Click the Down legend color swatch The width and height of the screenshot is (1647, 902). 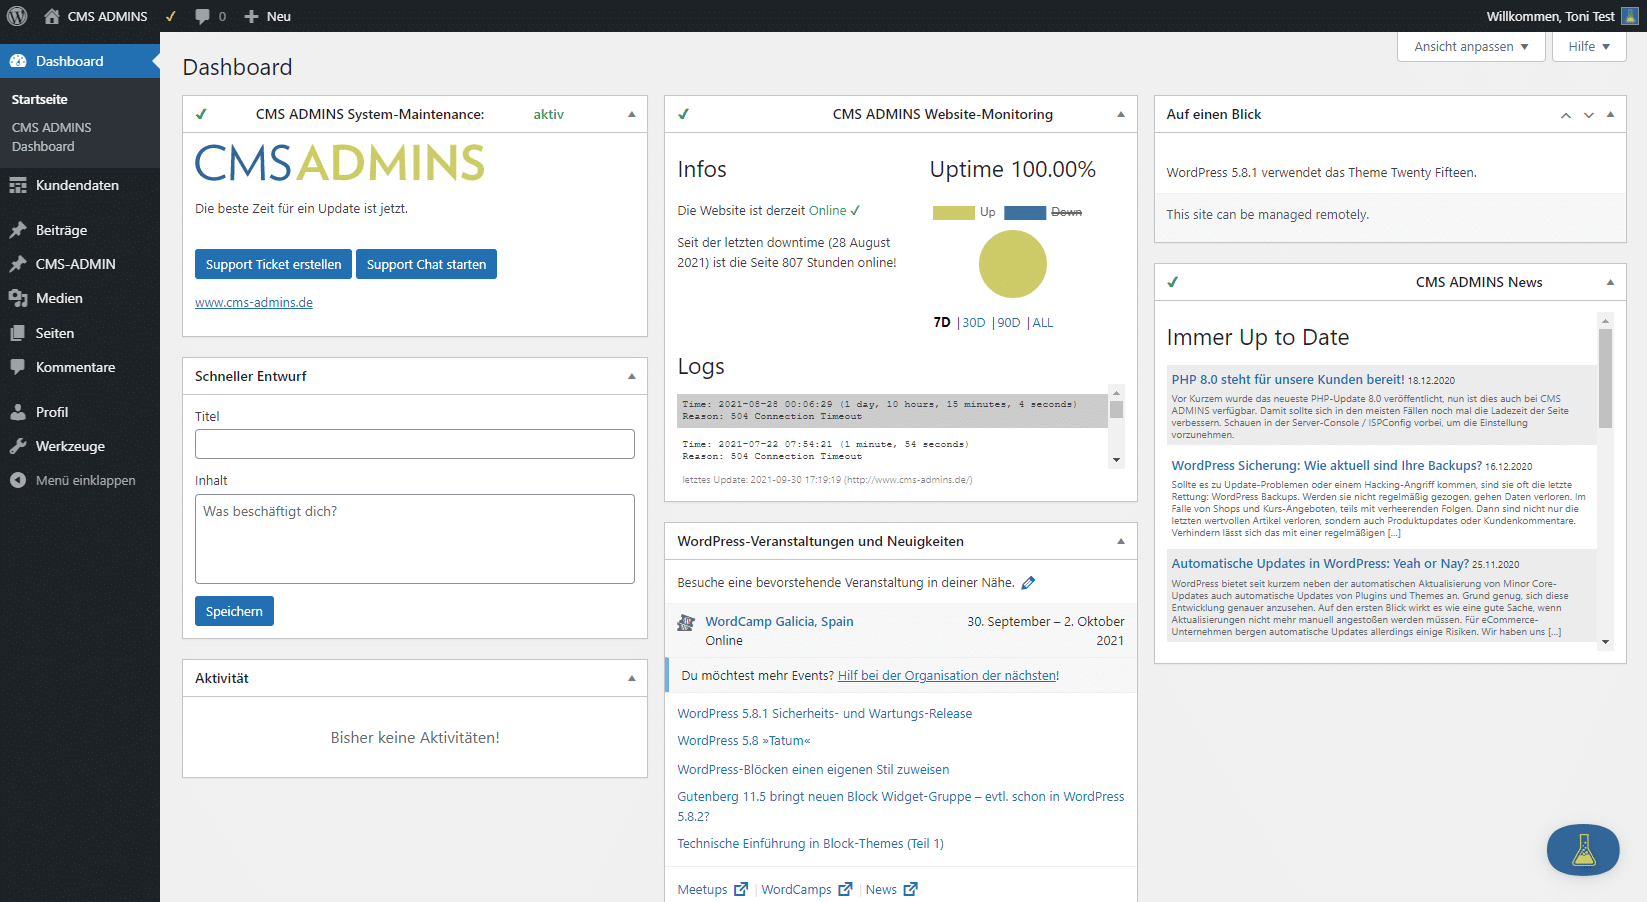click(1024, 212)
